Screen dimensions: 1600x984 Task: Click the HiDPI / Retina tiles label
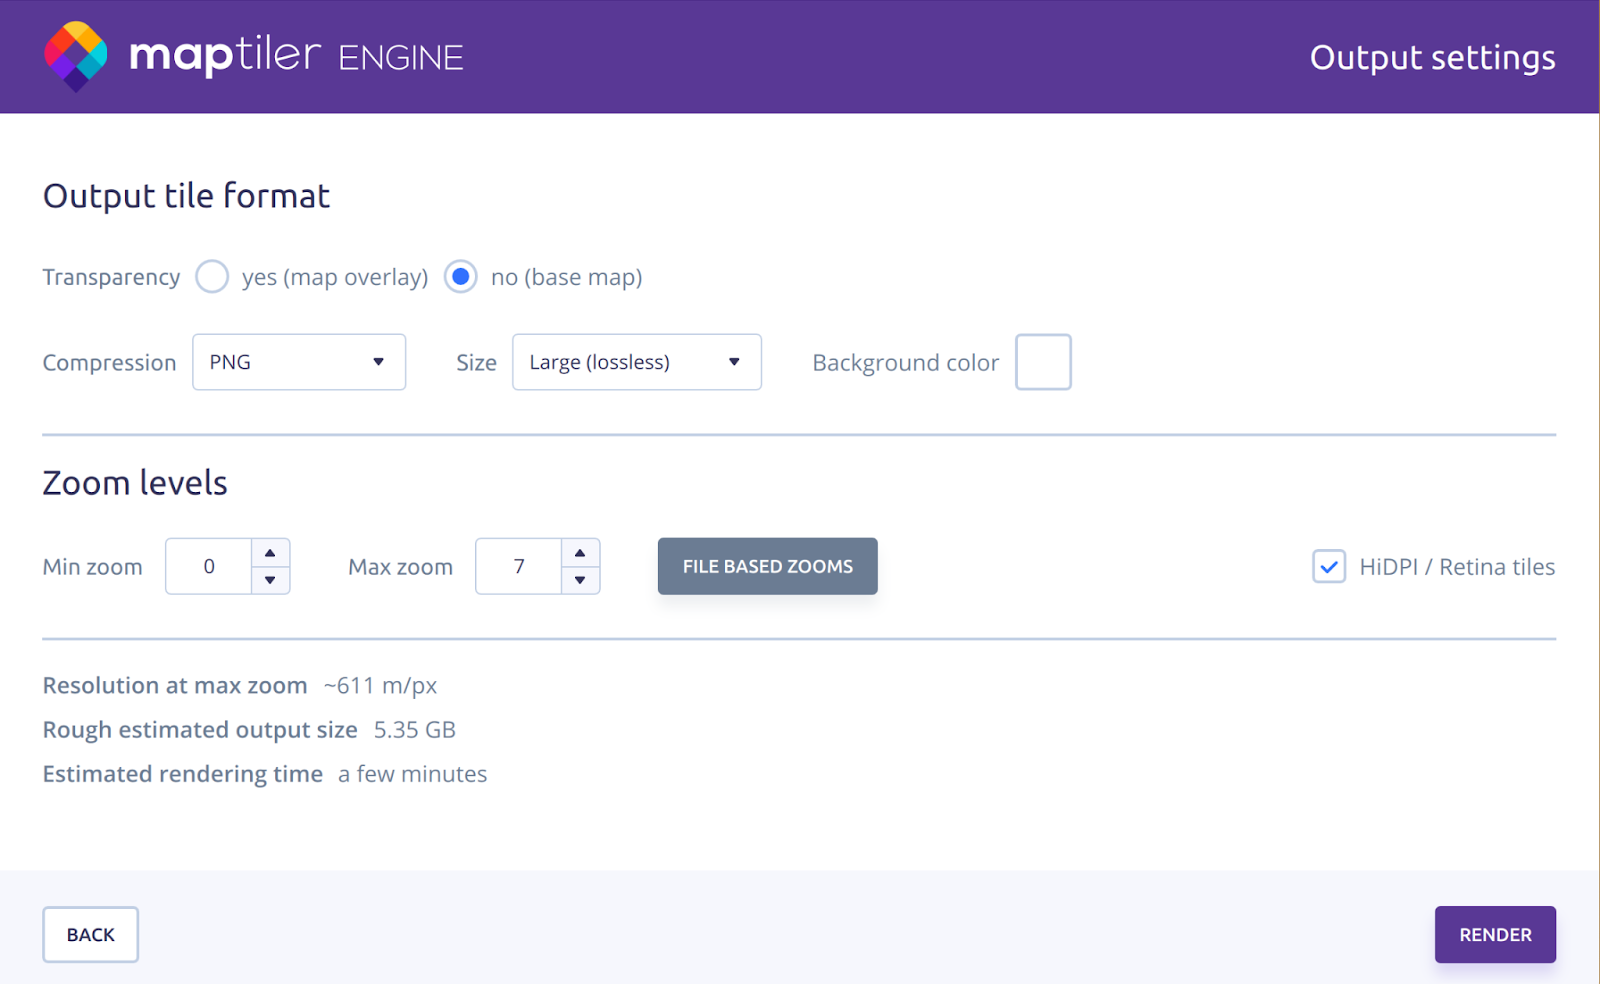[1456, 567]
